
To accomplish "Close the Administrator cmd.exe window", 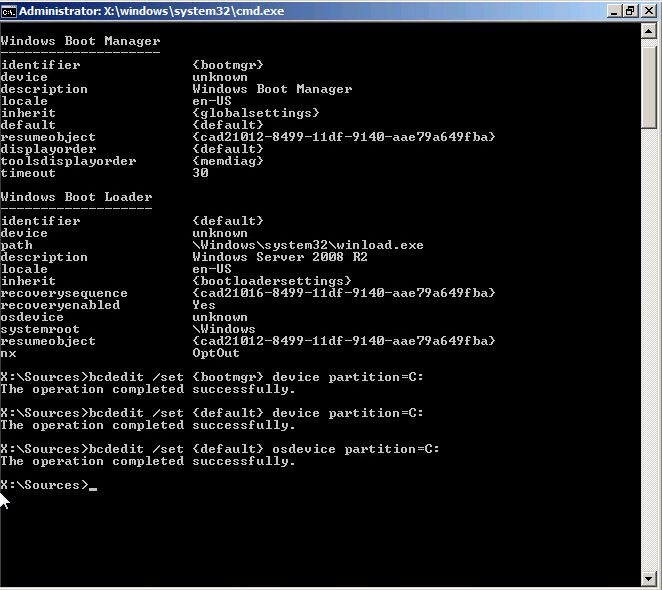I will (x=648, y=11).
